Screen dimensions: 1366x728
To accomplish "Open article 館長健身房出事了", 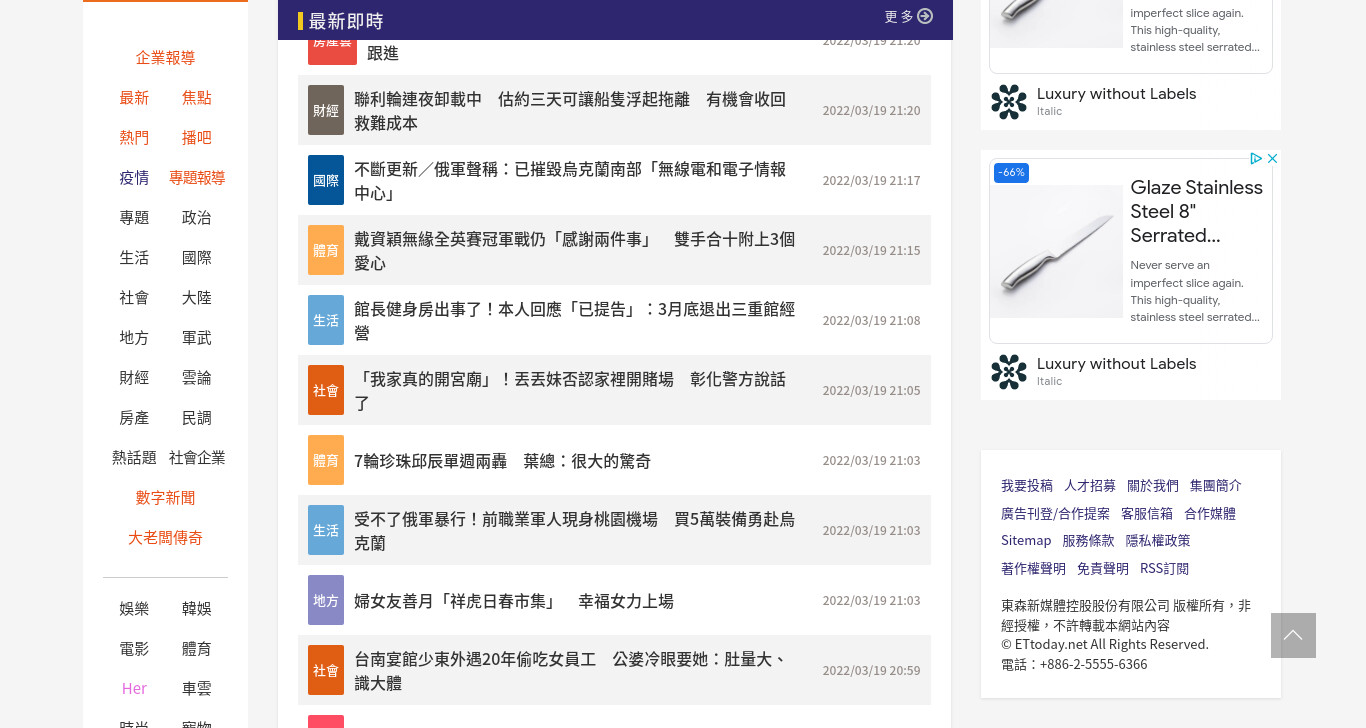I will (x=575, y=321).
